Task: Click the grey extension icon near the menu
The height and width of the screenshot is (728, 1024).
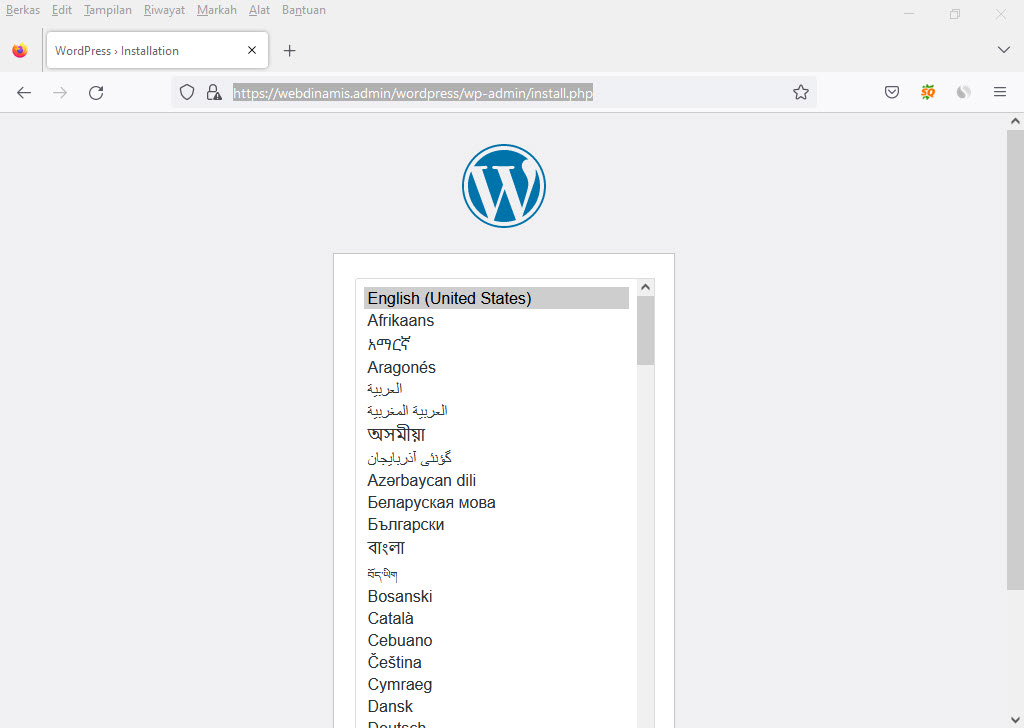Action: (963, 92)
